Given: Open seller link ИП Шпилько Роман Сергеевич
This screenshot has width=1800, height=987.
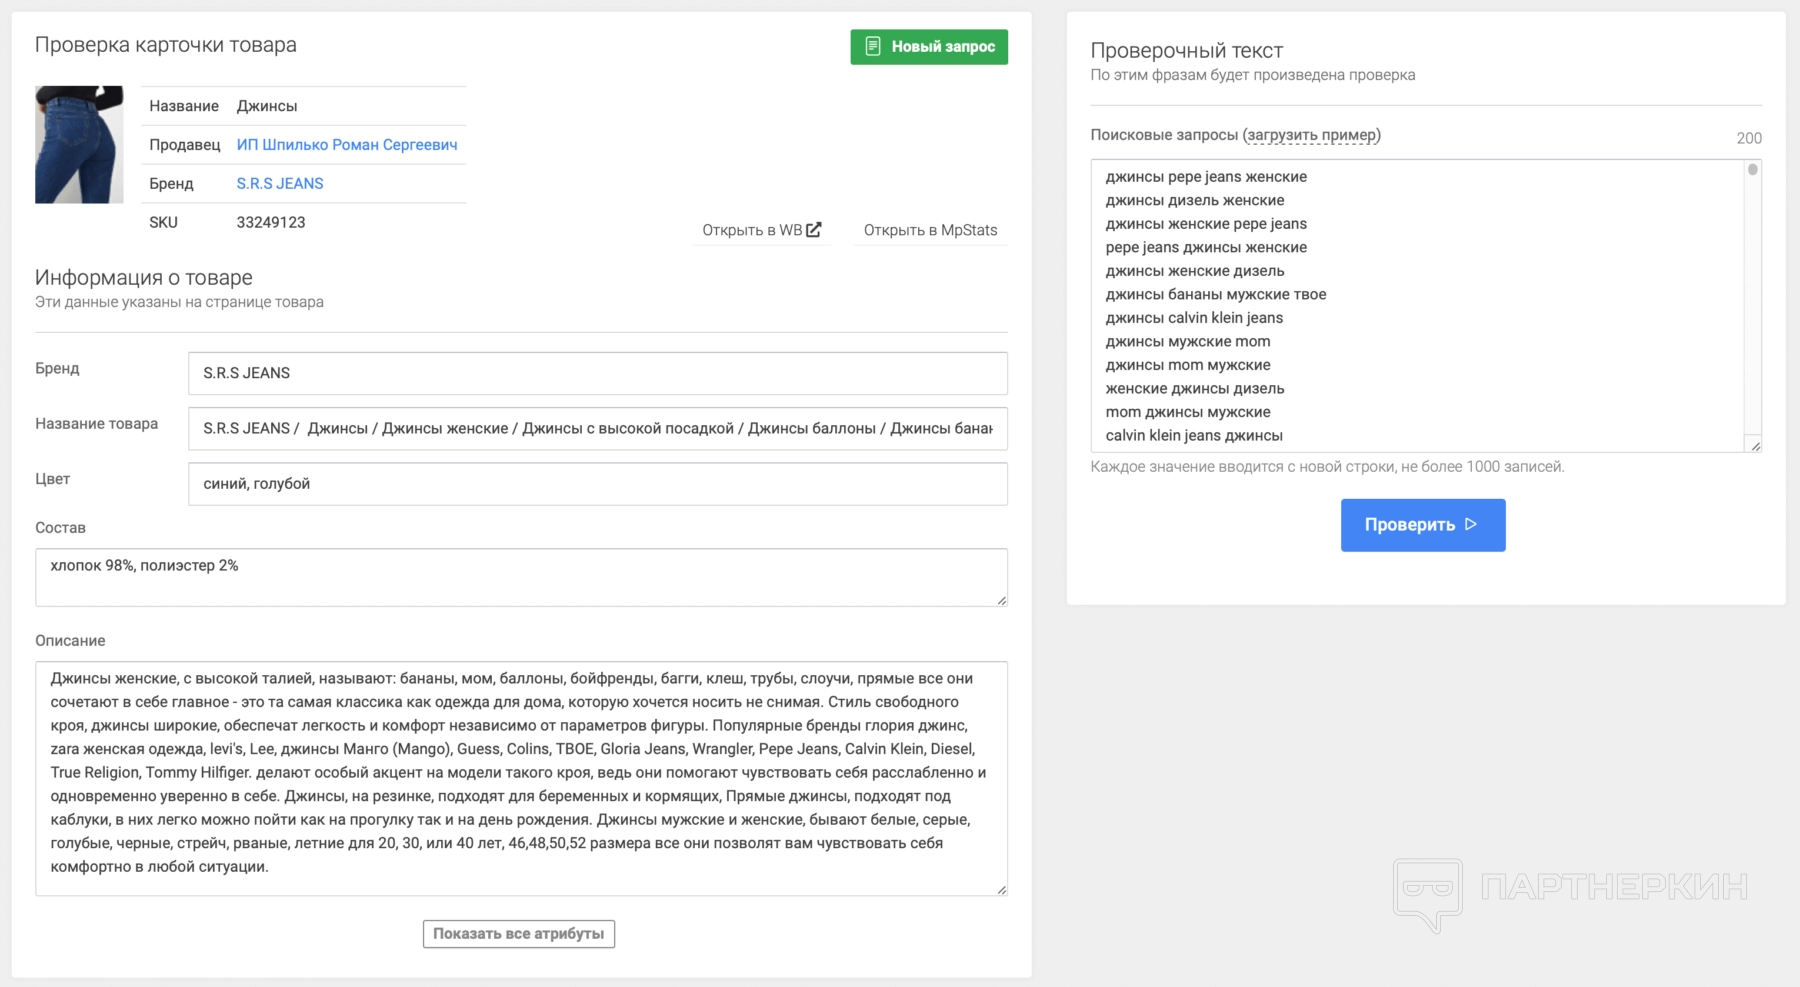Looking at the screenshot, I should tap(346, 145).
